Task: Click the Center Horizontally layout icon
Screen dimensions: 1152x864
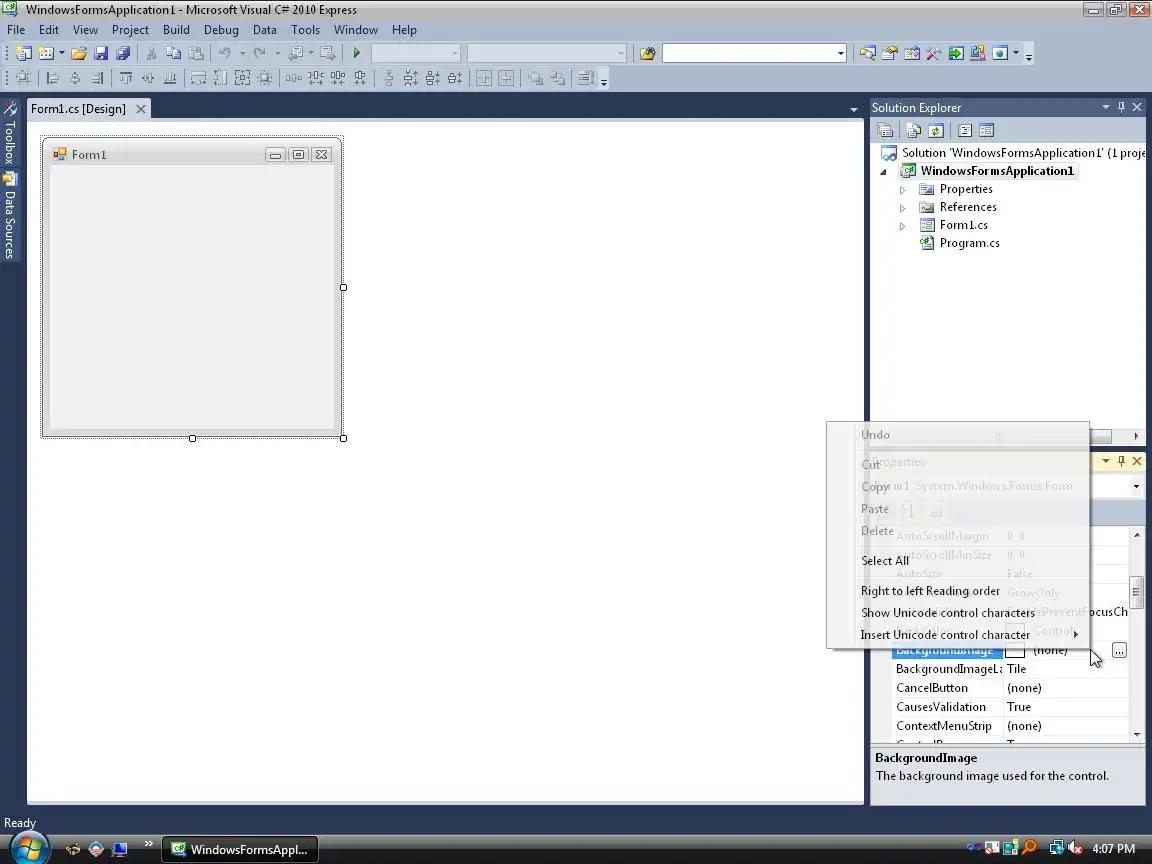Action: point(484,78)
